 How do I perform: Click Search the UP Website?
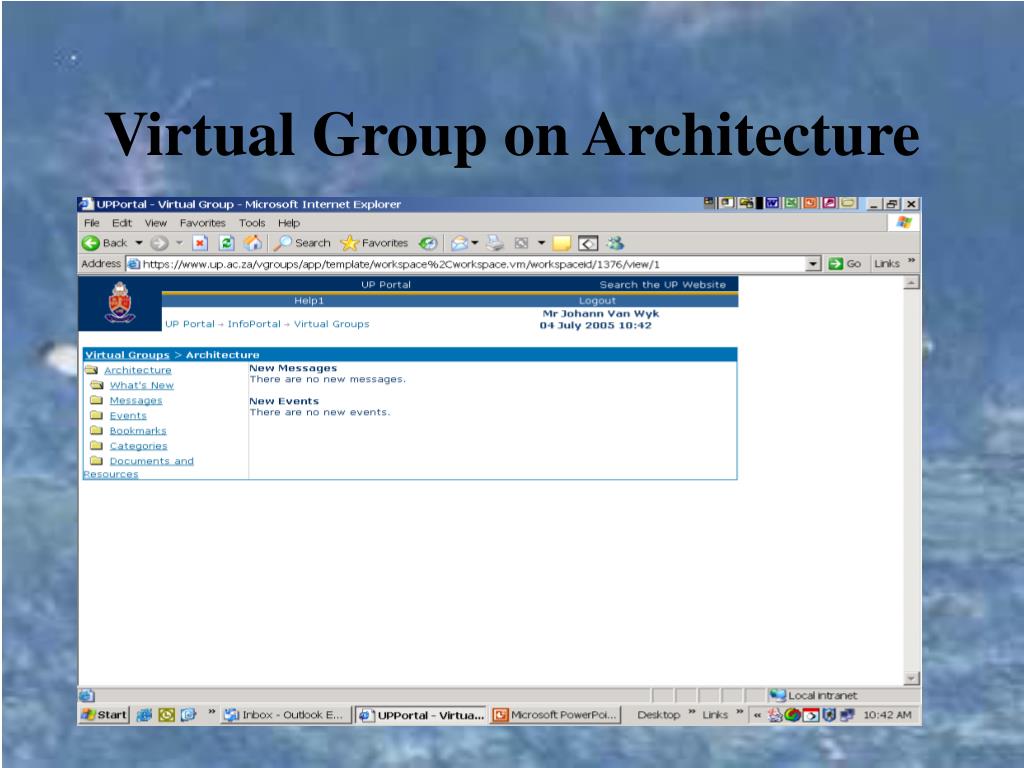[x=663, y=285]
